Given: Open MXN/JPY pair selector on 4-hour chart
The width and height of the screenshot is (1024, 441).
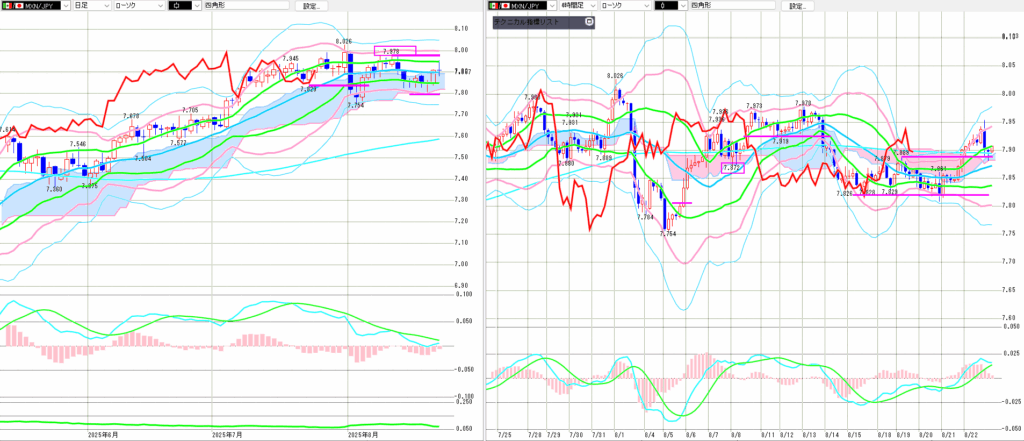Looking at the screenshot, I should tap(522, 5).
